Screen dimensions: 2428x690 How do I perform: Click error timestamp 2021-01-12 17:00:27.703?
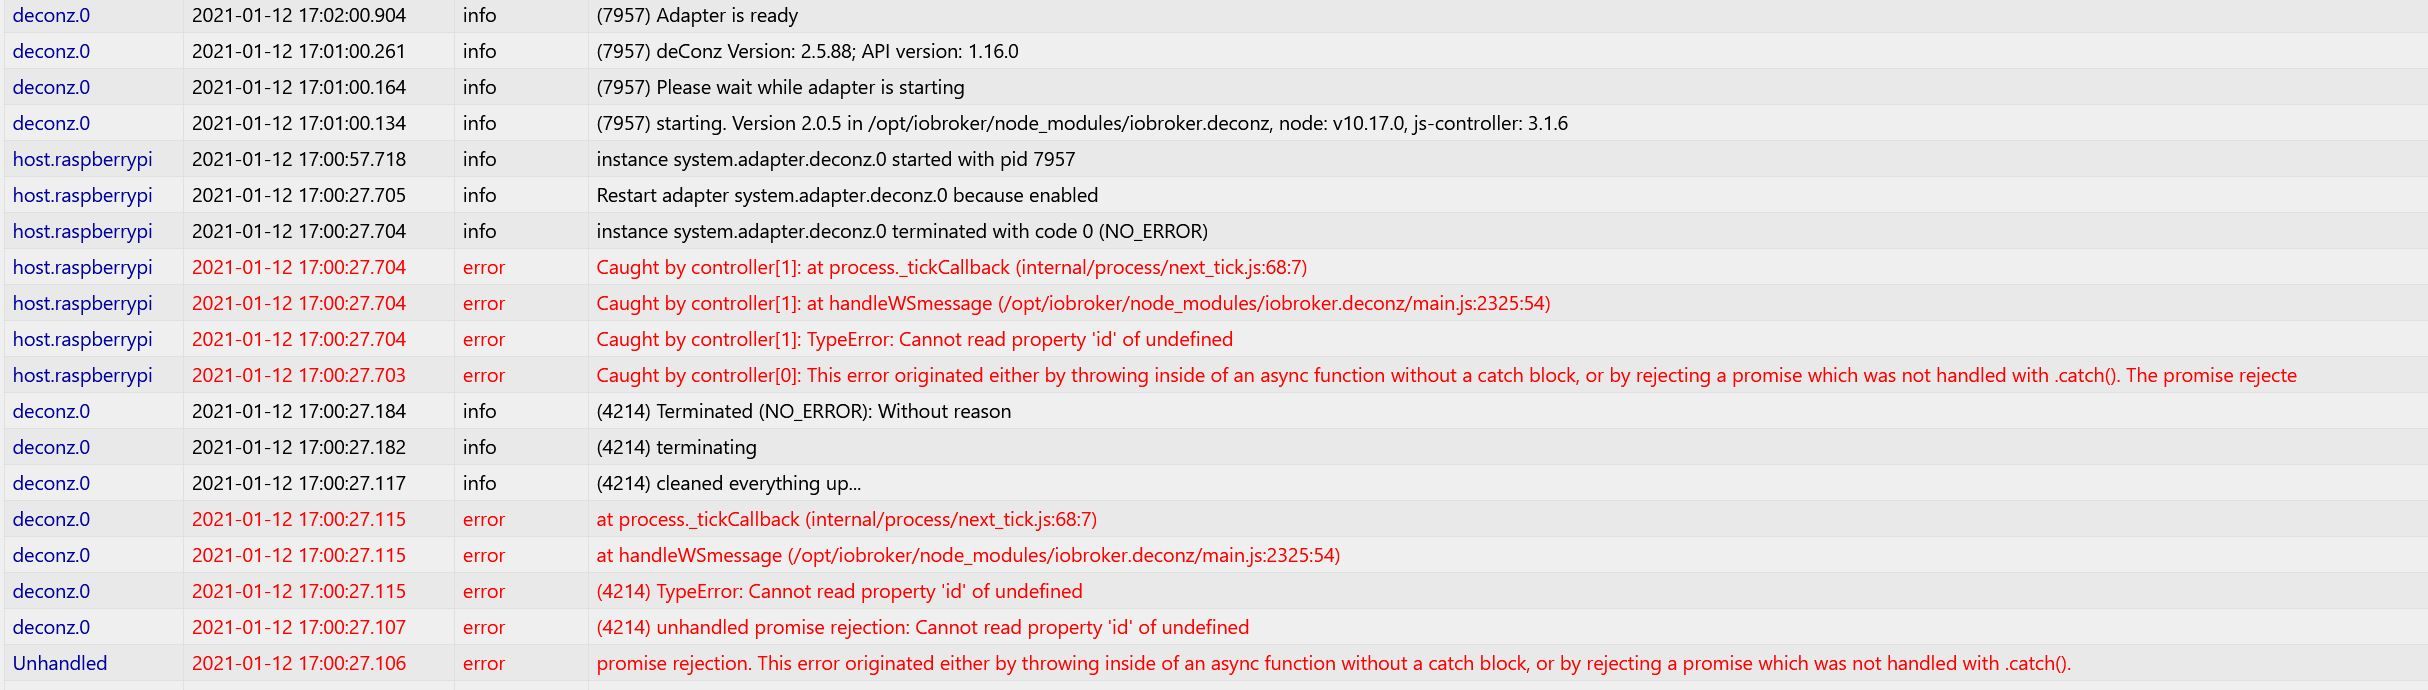click(x=299, y=375)
